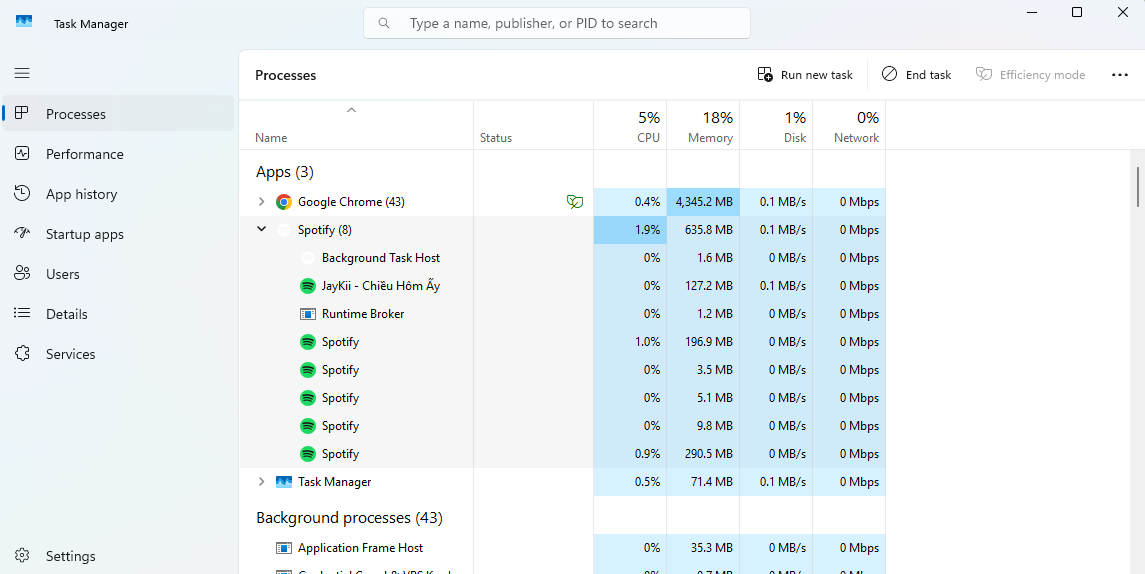Expand the Google Chrome process group

261,202
